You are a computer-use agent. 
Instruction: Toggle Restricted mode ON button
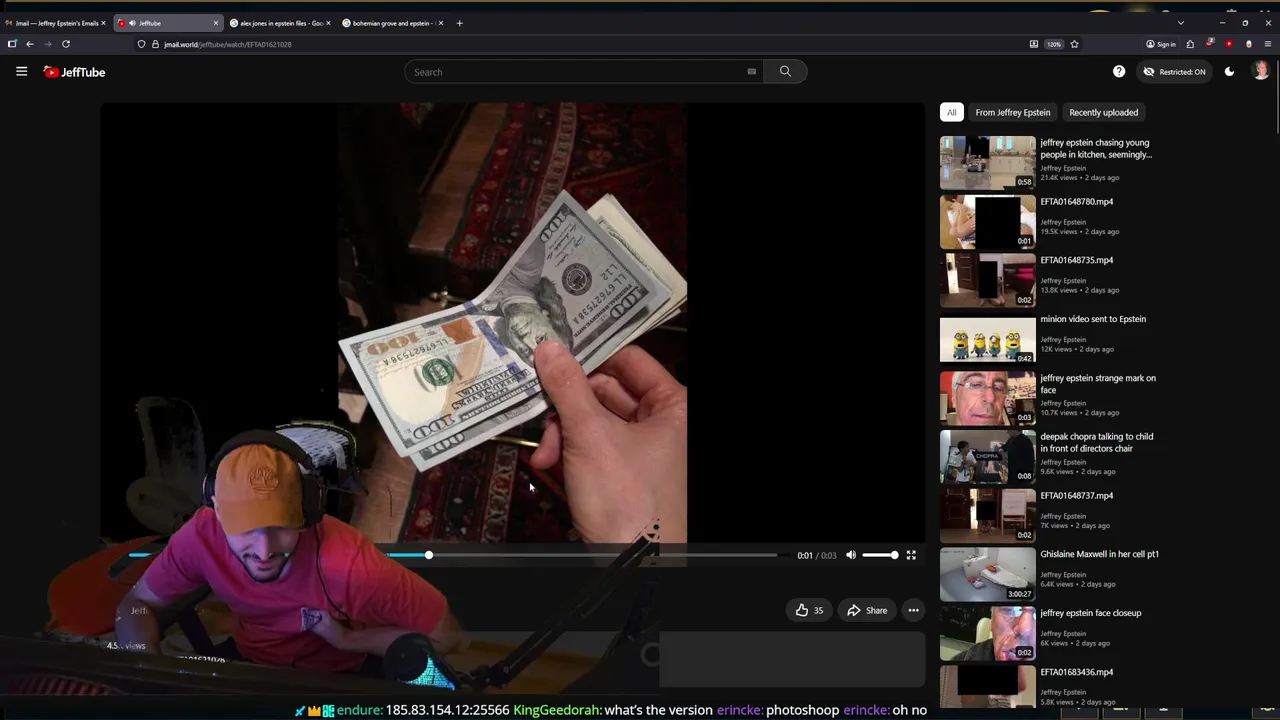[x=1175, y=72]
